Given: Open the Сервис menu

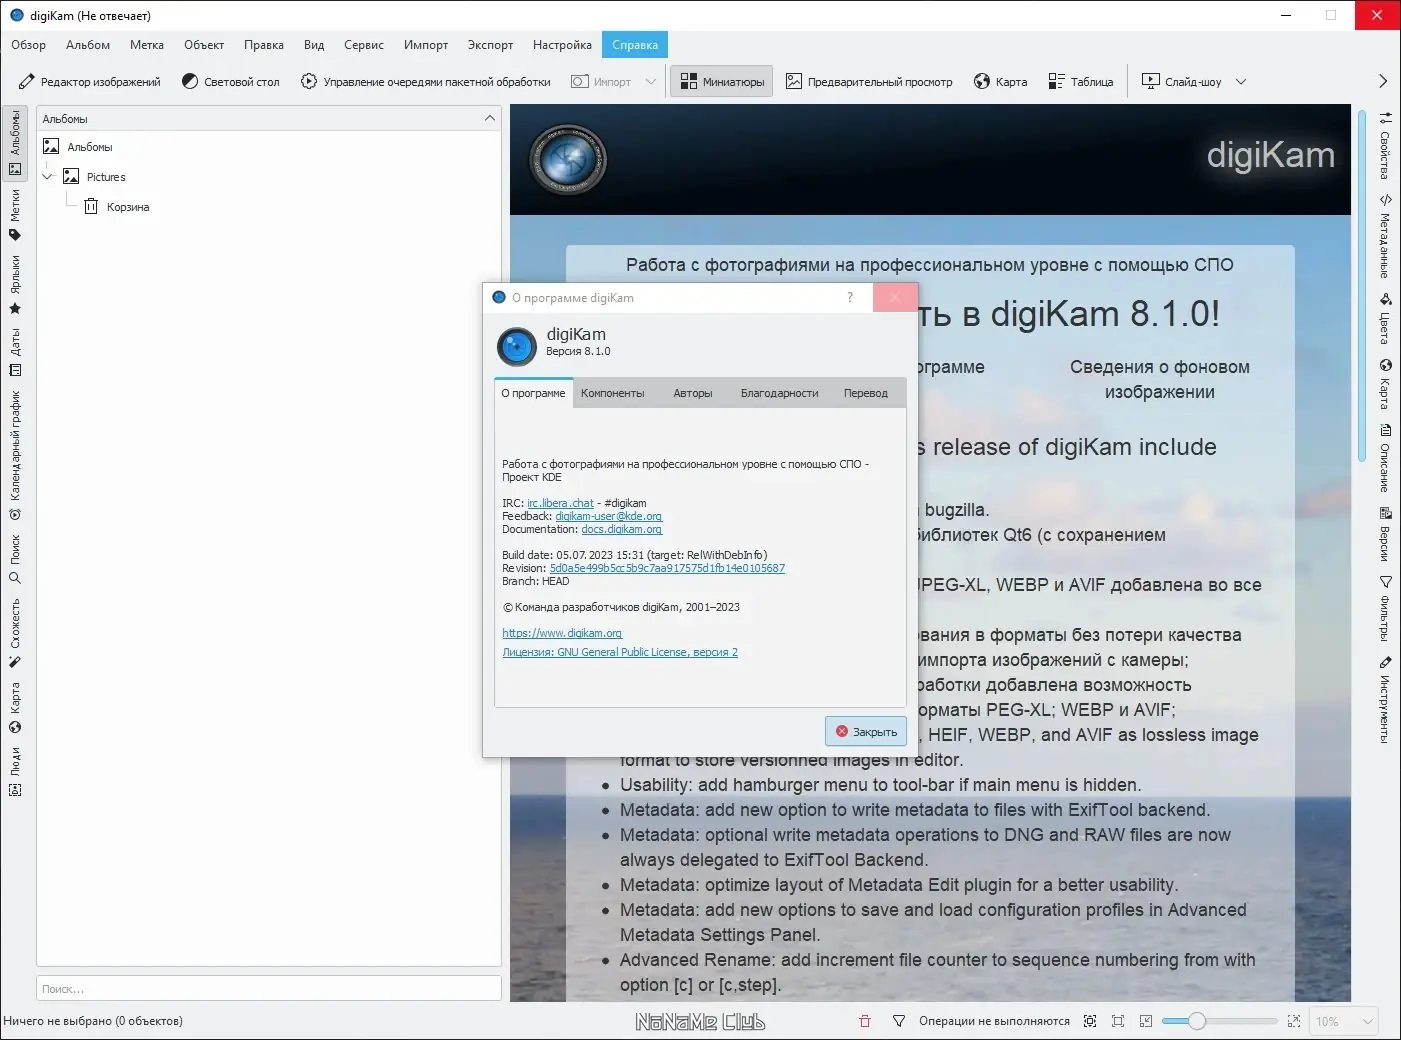Looking at the screenshot, I should pyautogui.click(x=364, y=45).
